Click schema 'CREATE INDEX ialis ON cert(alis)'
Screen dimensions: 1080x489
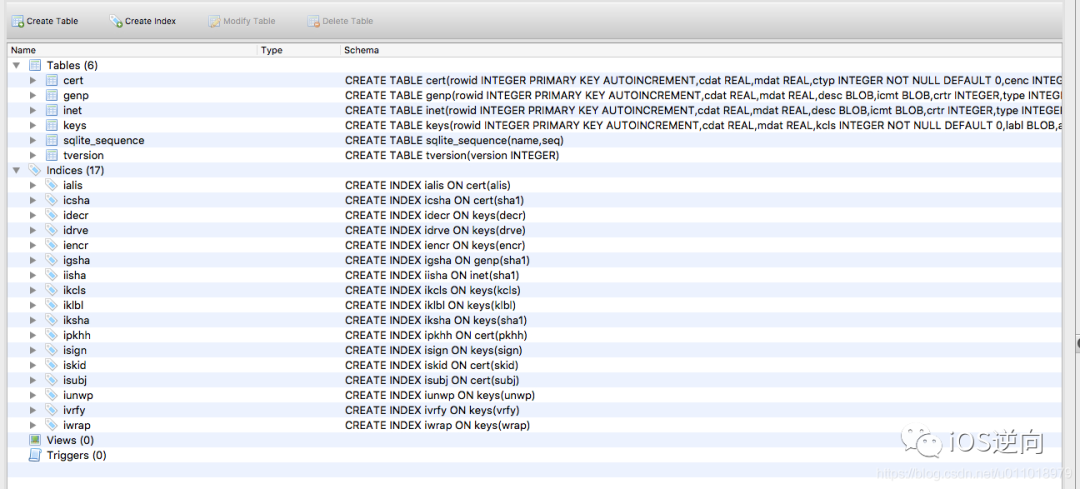click(428, 185)
